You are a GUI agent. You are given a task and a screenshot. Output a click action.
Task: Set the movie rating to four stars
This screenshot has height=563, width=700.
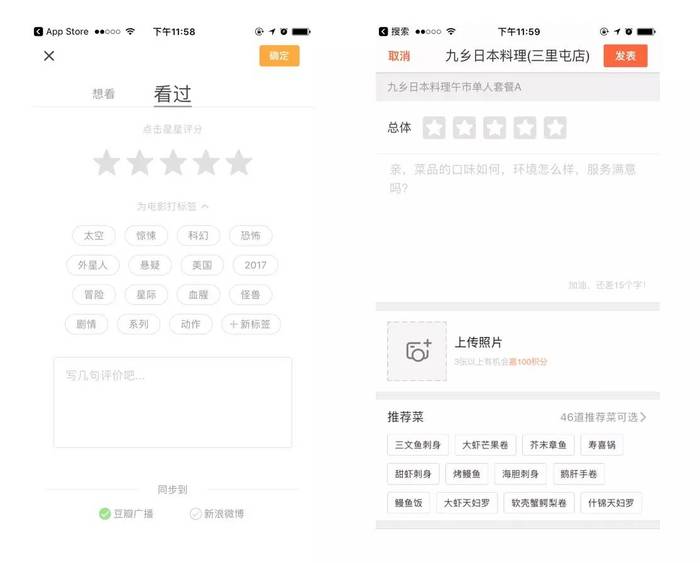coord(206,163)
